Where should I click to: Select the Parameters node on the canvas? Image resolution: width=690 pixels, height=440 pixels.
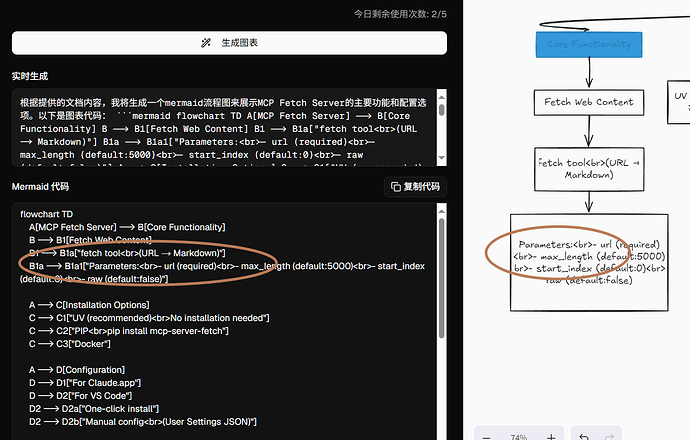click(589, 262)
